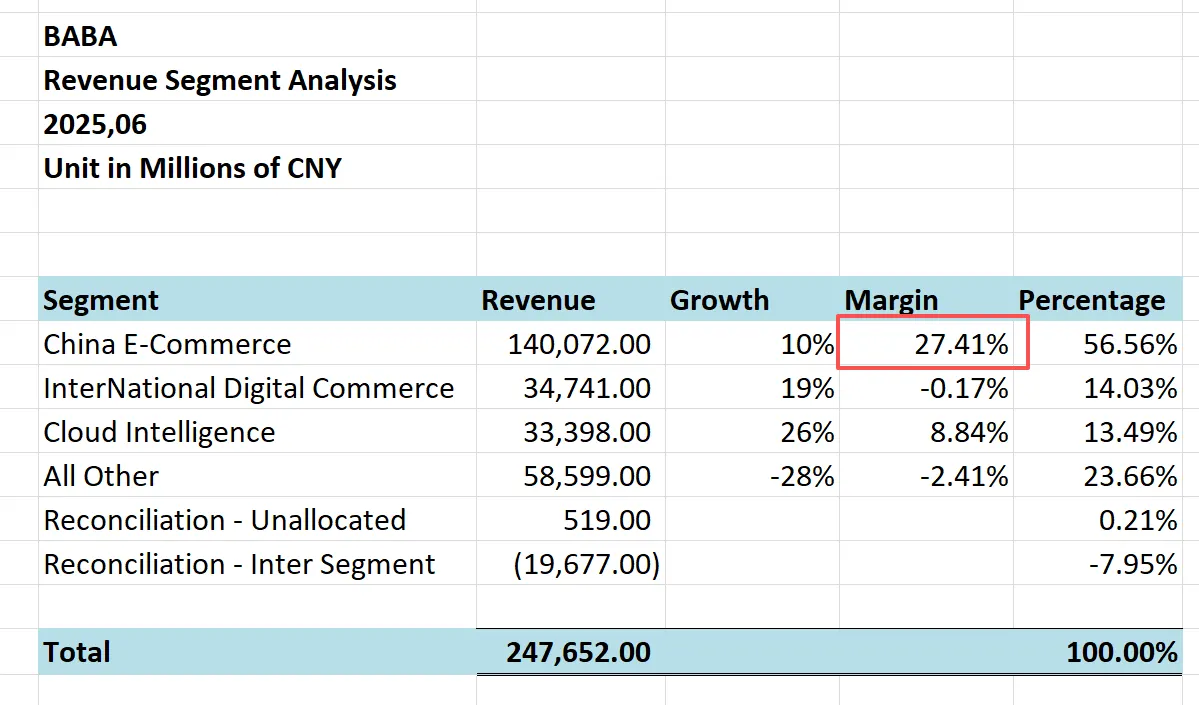Select the Percentage column header cell
This screenshot has height=705, width=1199.
coord(1091,300)
